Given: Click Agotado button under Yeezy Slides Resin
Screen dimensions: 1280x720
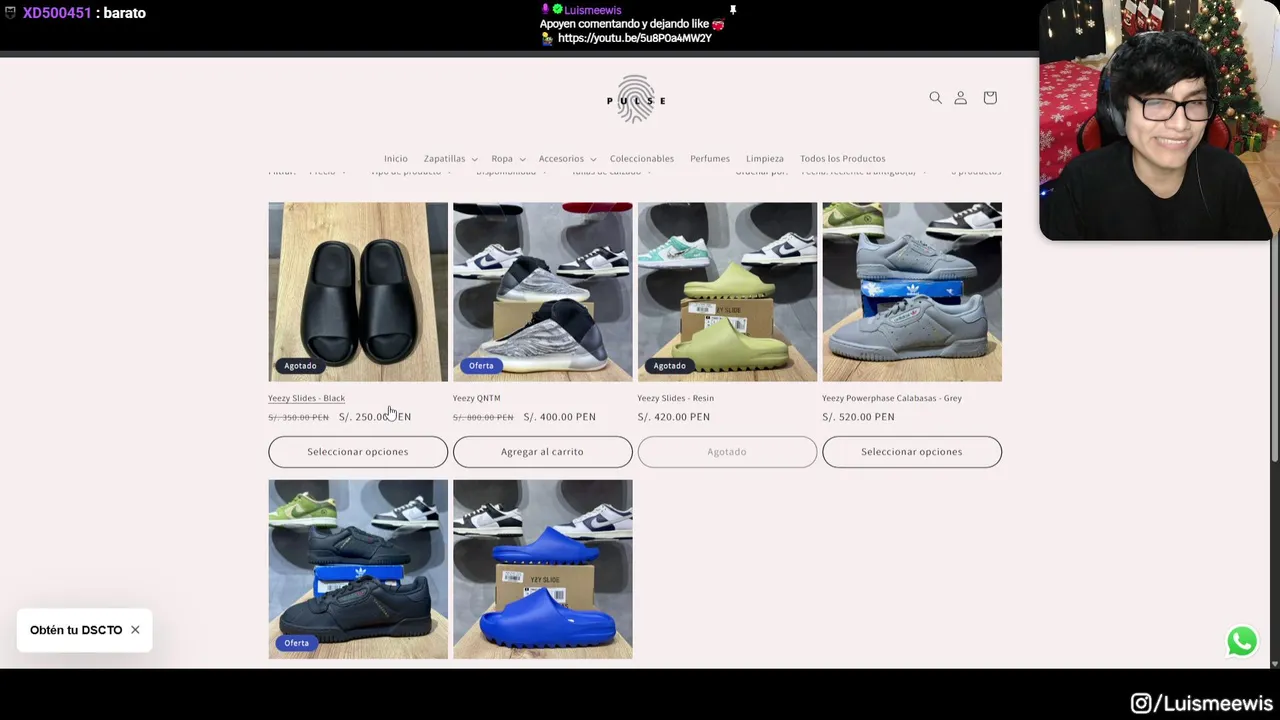Looking at the screenshot, I should 727,452.
